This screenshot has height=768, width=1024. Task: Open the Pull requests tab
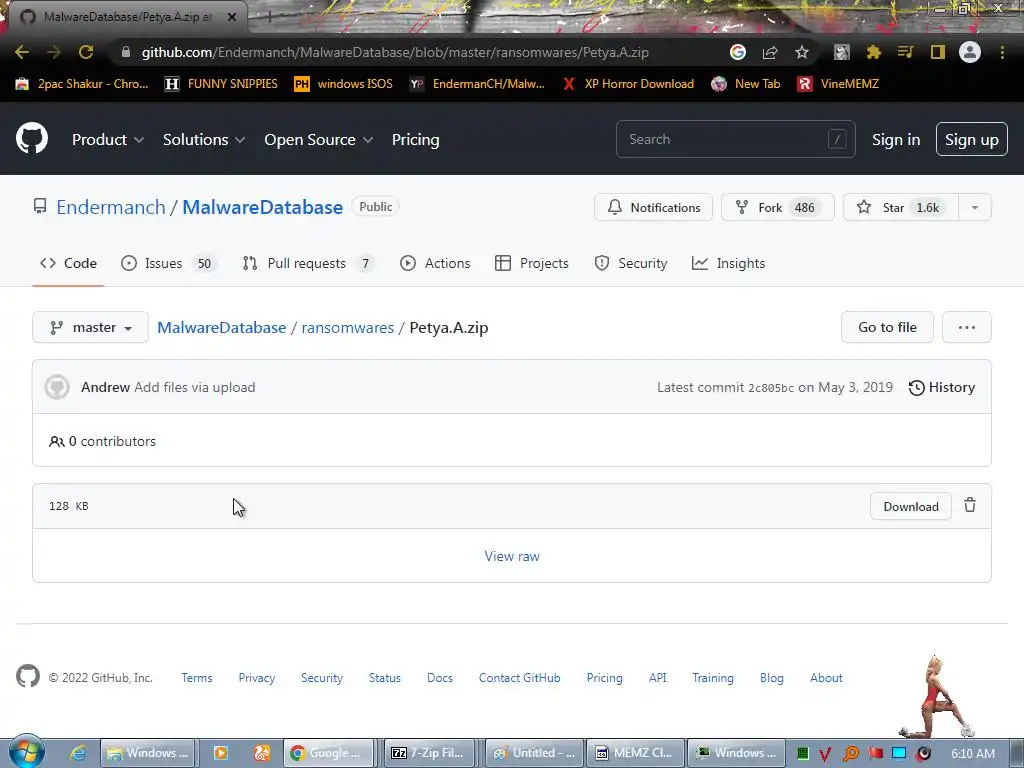[x=308, y=263]
